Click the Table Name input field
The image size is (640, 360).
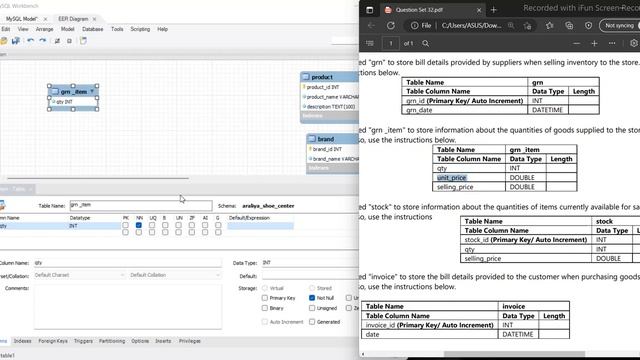click(x=141, y=205)
